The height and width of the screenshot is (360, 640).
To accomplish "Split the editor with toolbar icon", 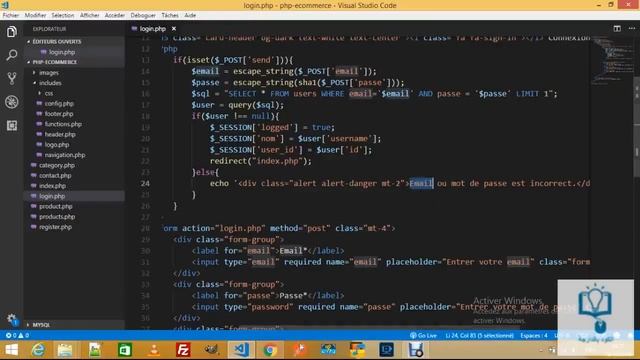I will 617,29.
